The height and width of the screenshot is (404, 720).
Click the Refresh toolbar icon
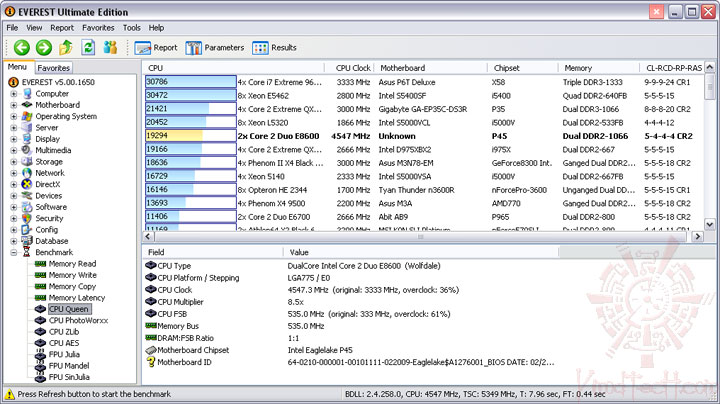(88, 47)
